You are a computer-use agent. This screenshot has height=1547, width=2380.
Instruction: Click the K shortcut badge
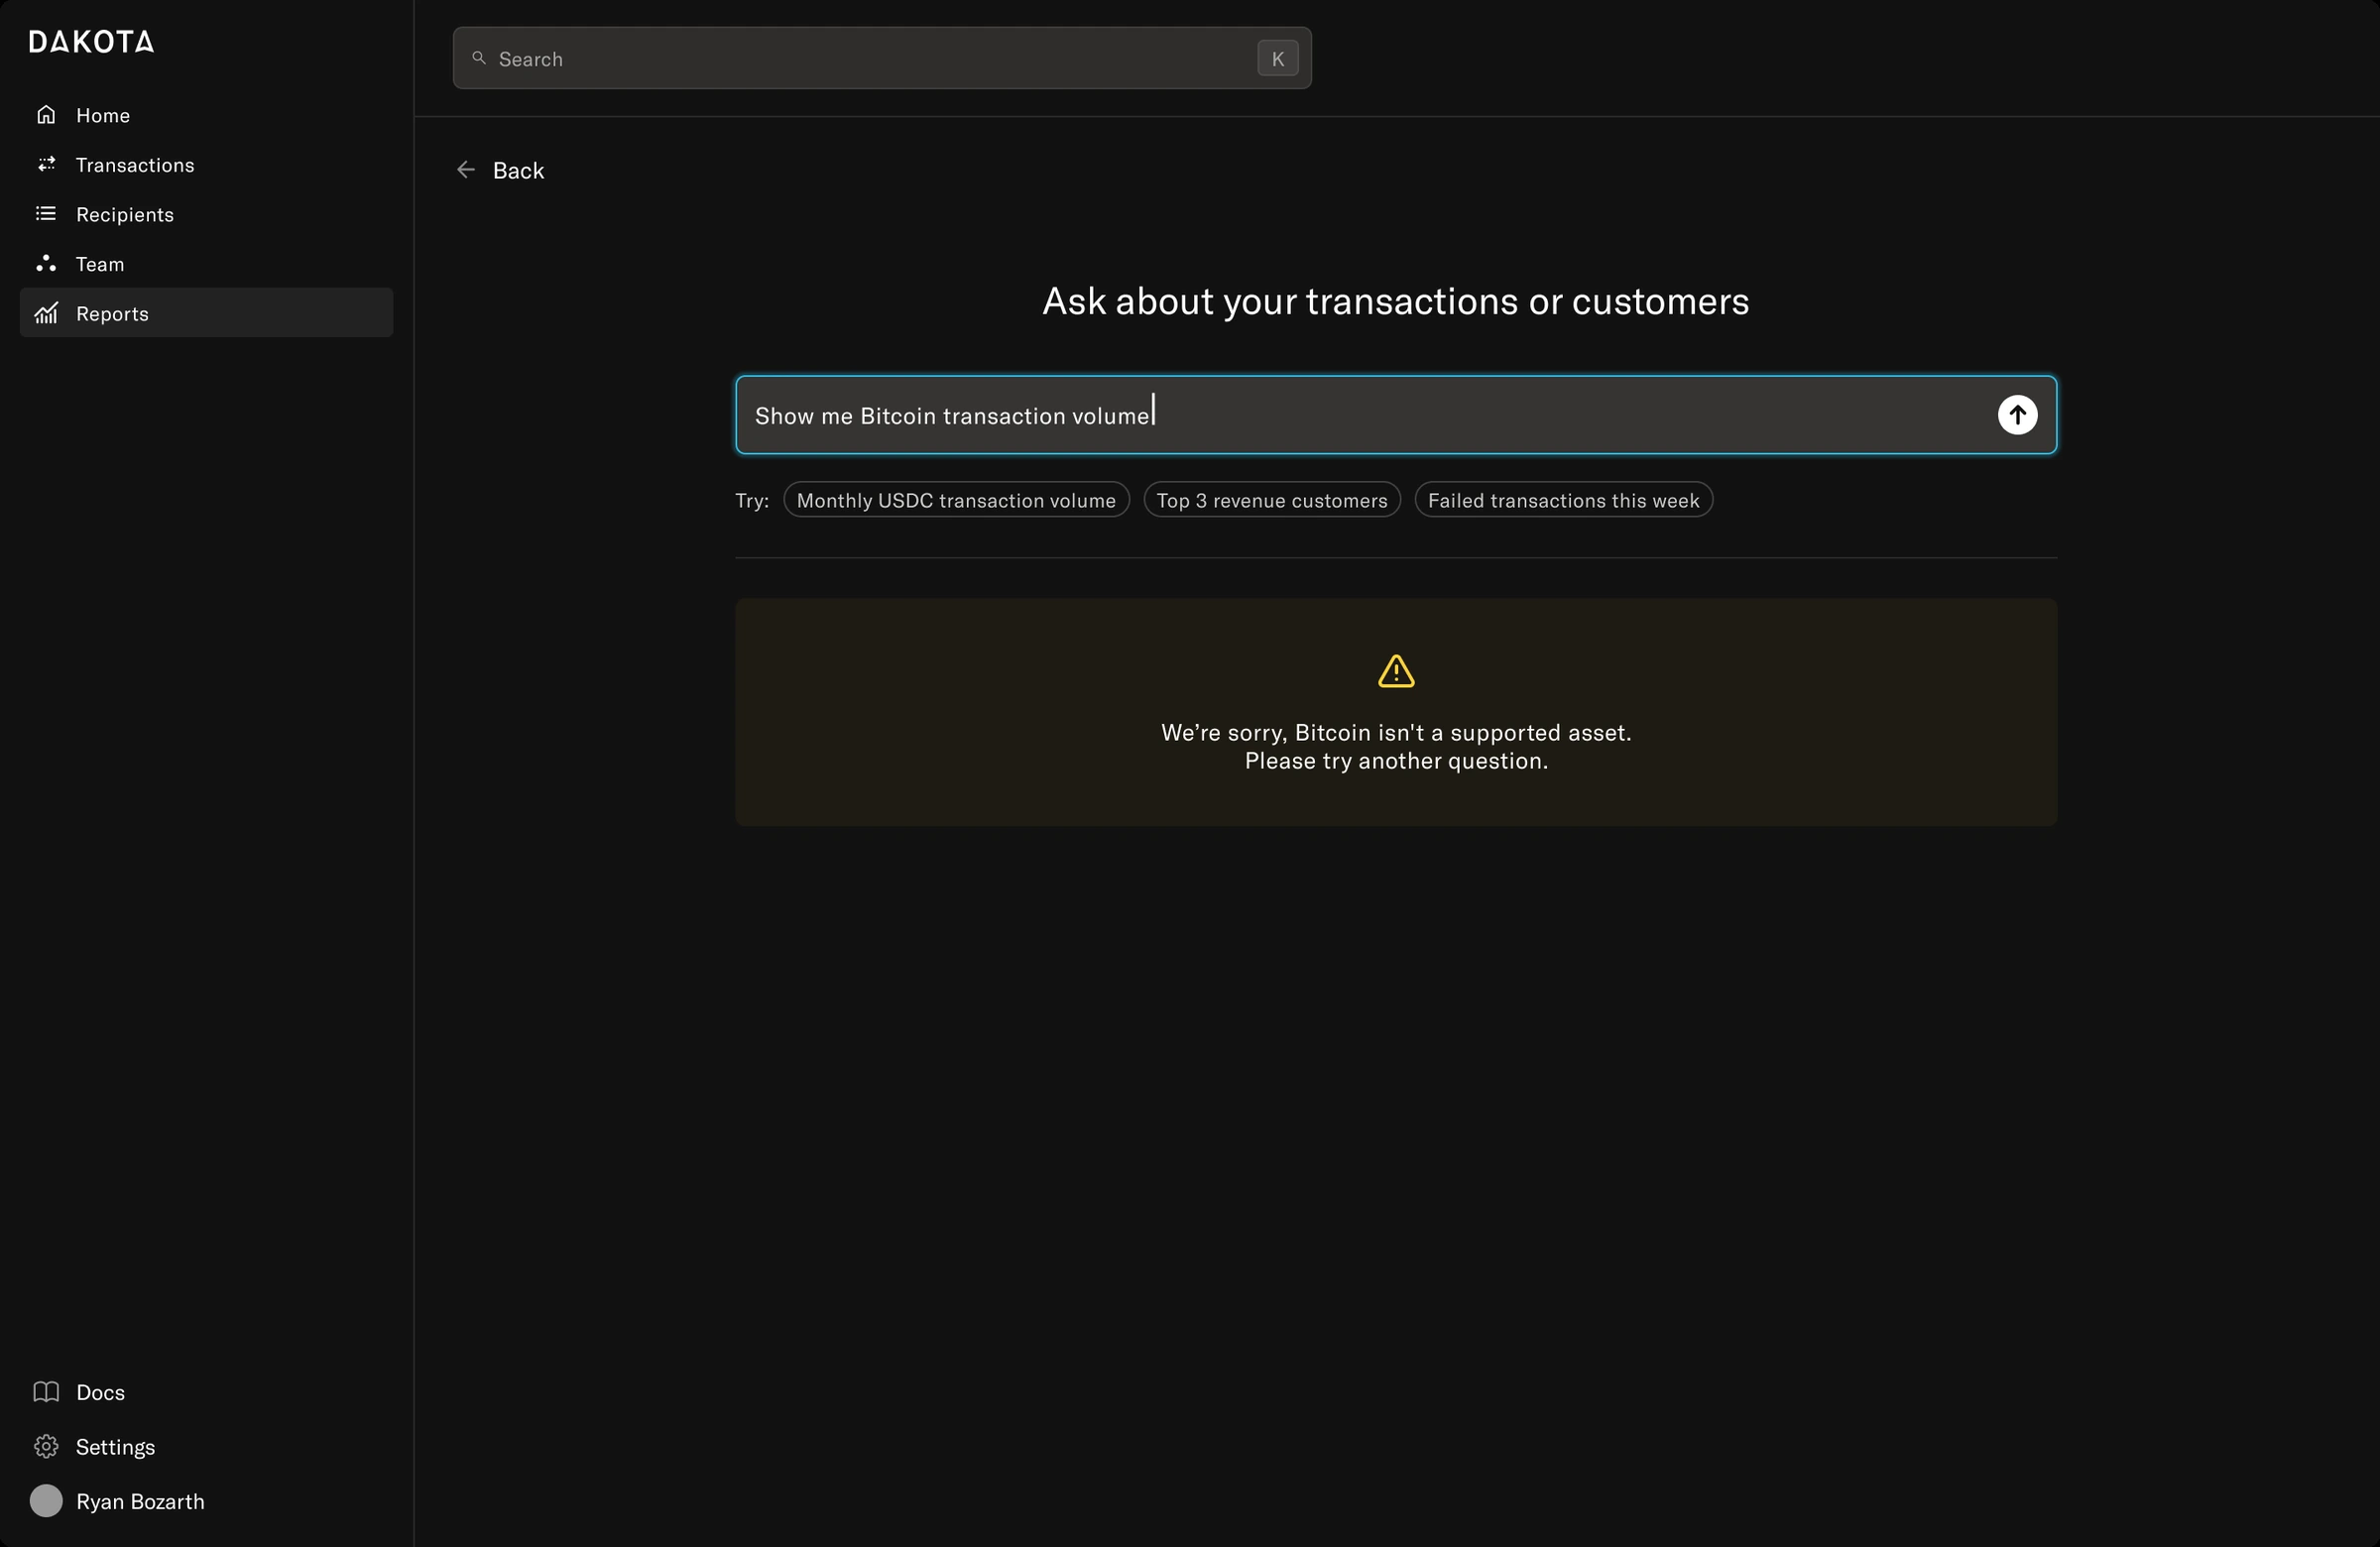pos(1277,58)
